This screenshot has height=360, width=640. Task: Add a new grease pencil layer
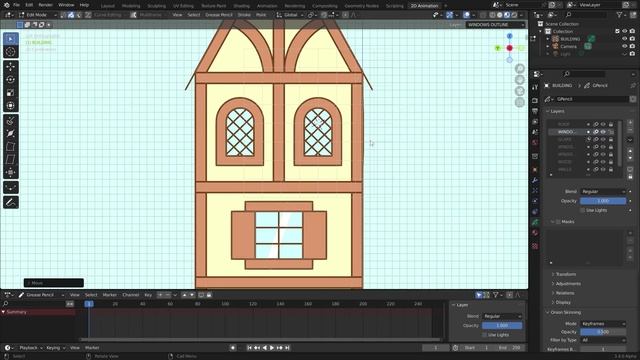(630, 122)
